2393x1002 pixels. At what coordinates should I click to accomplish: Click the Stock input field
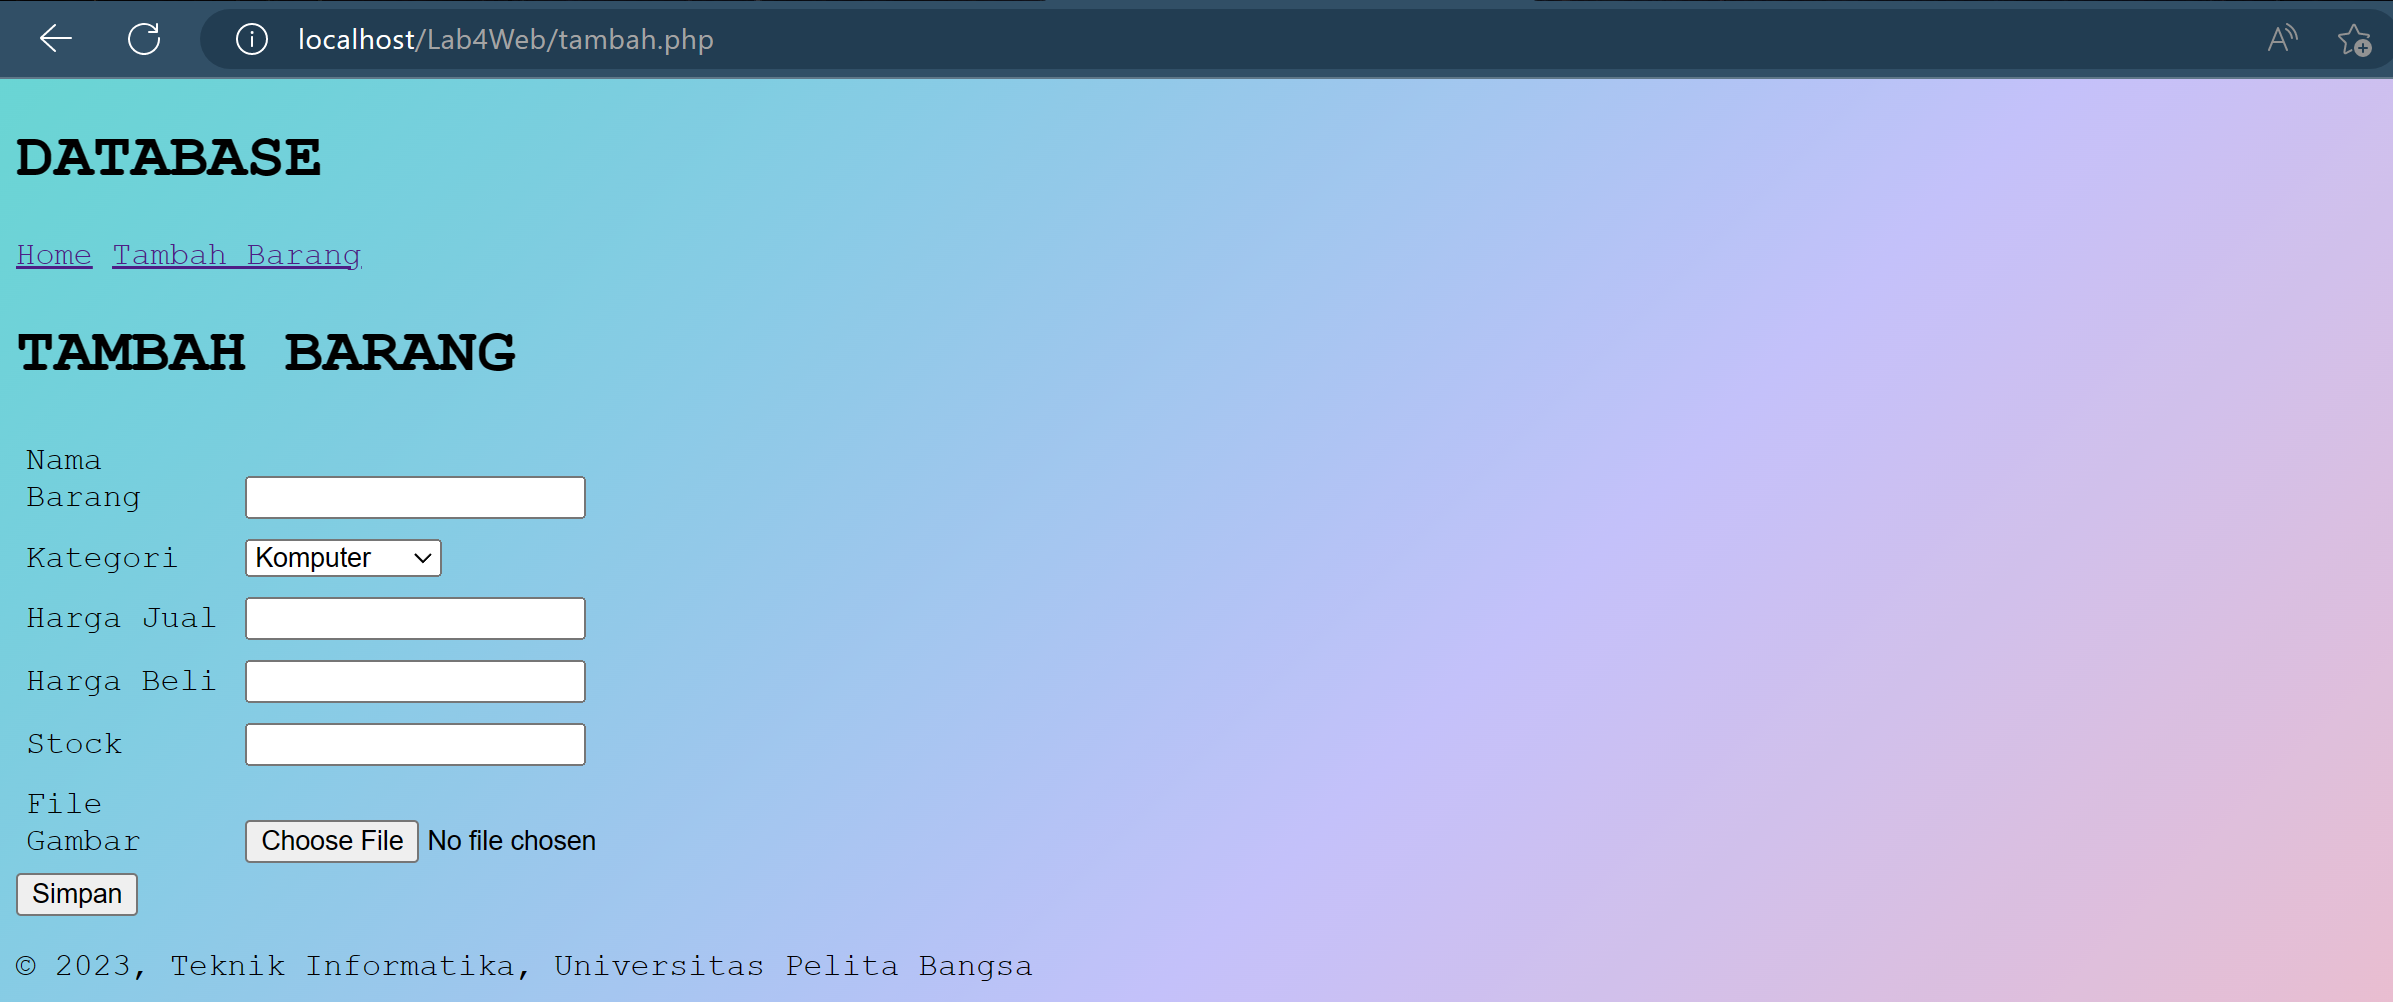pos(414,743)
